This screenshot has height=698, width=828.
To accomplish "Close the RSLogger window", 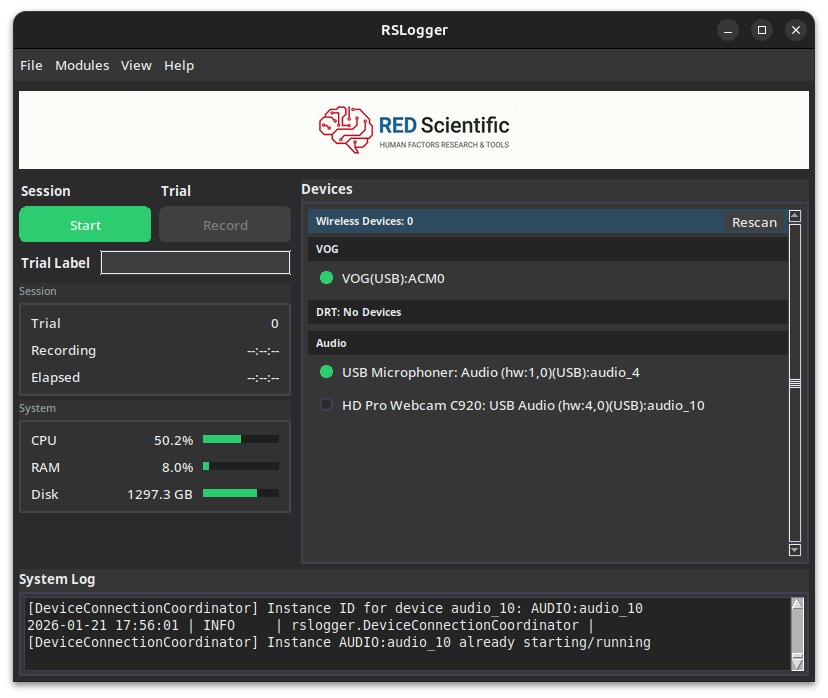I will (x=796, y=30).
